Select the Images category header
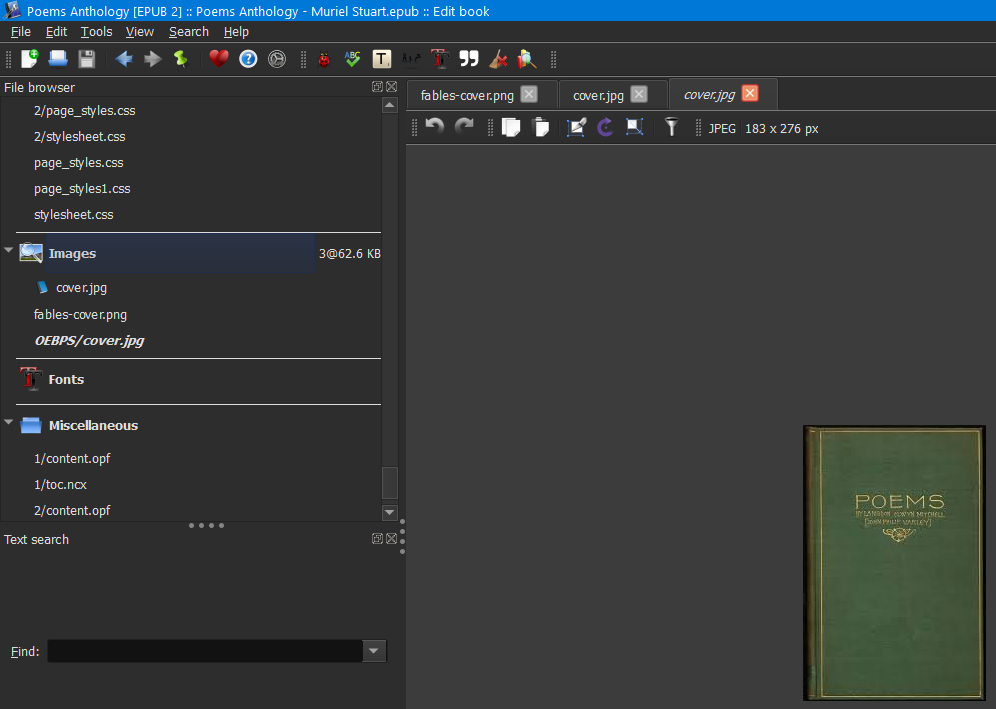This screenshot has width=996, height=709. 199,253
